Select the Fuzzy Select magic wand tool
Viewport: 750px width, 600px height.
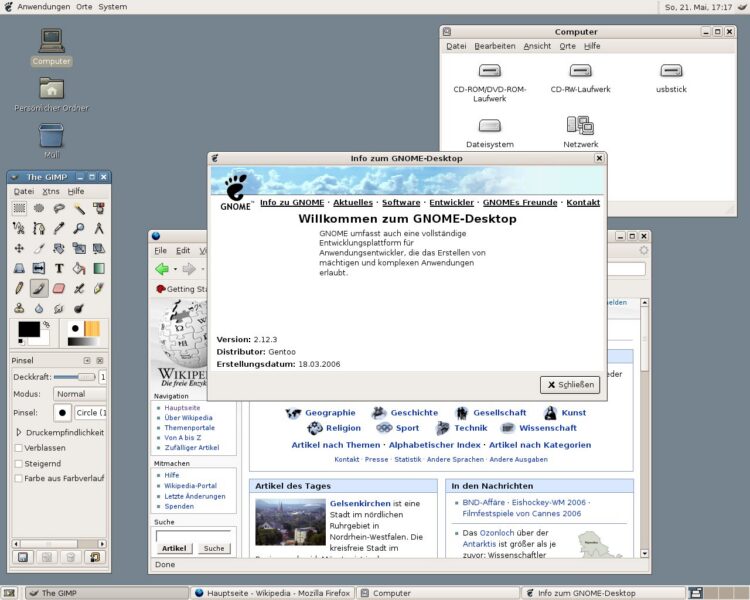79,208
